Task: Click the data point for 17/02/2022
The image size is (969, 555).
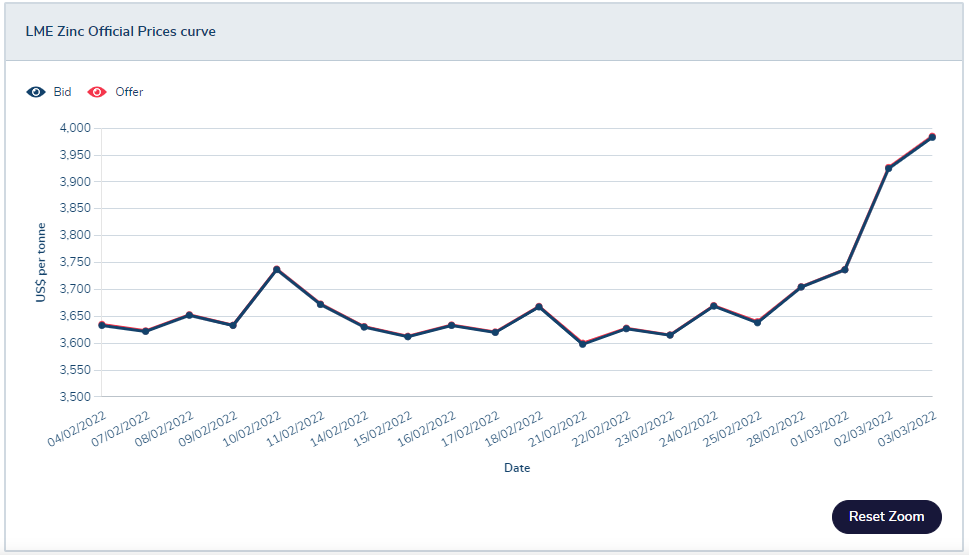Action: pos(495,333)
